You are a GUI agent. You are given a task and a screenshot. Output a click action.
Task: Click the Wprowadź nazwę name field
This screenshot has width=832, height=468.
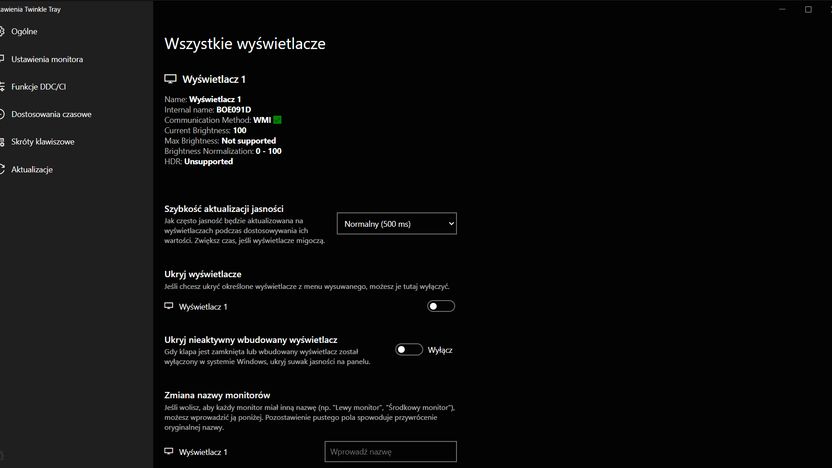[x=390, y=452]
